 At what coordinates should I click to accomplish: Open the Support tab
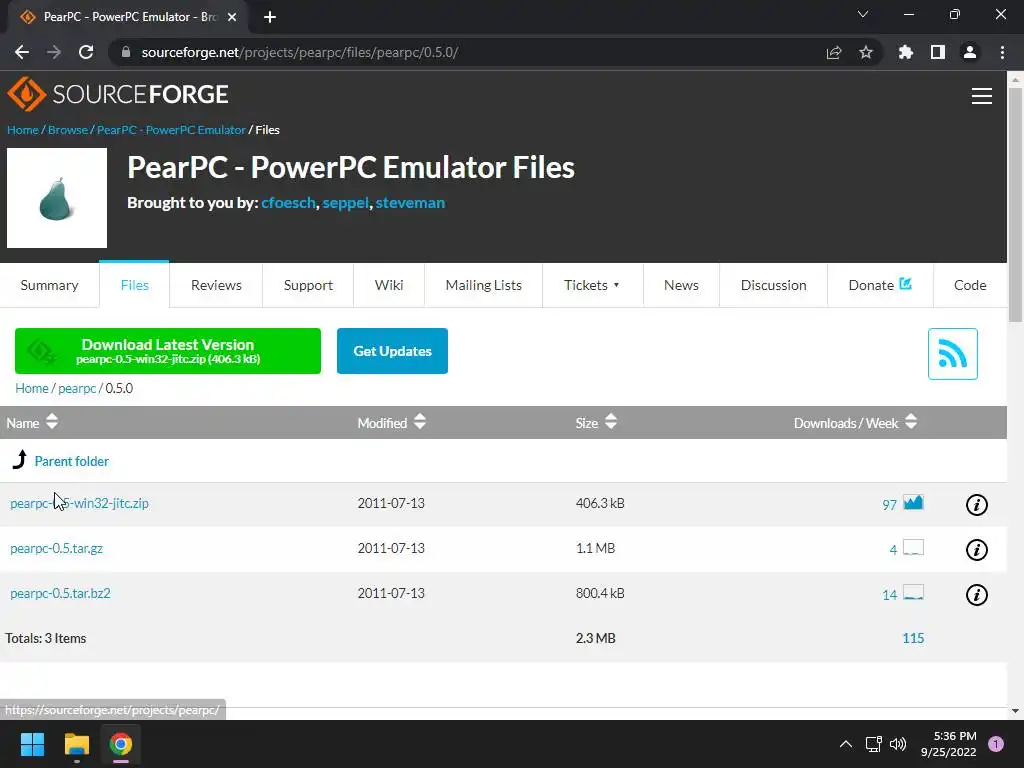pos(308,285)
